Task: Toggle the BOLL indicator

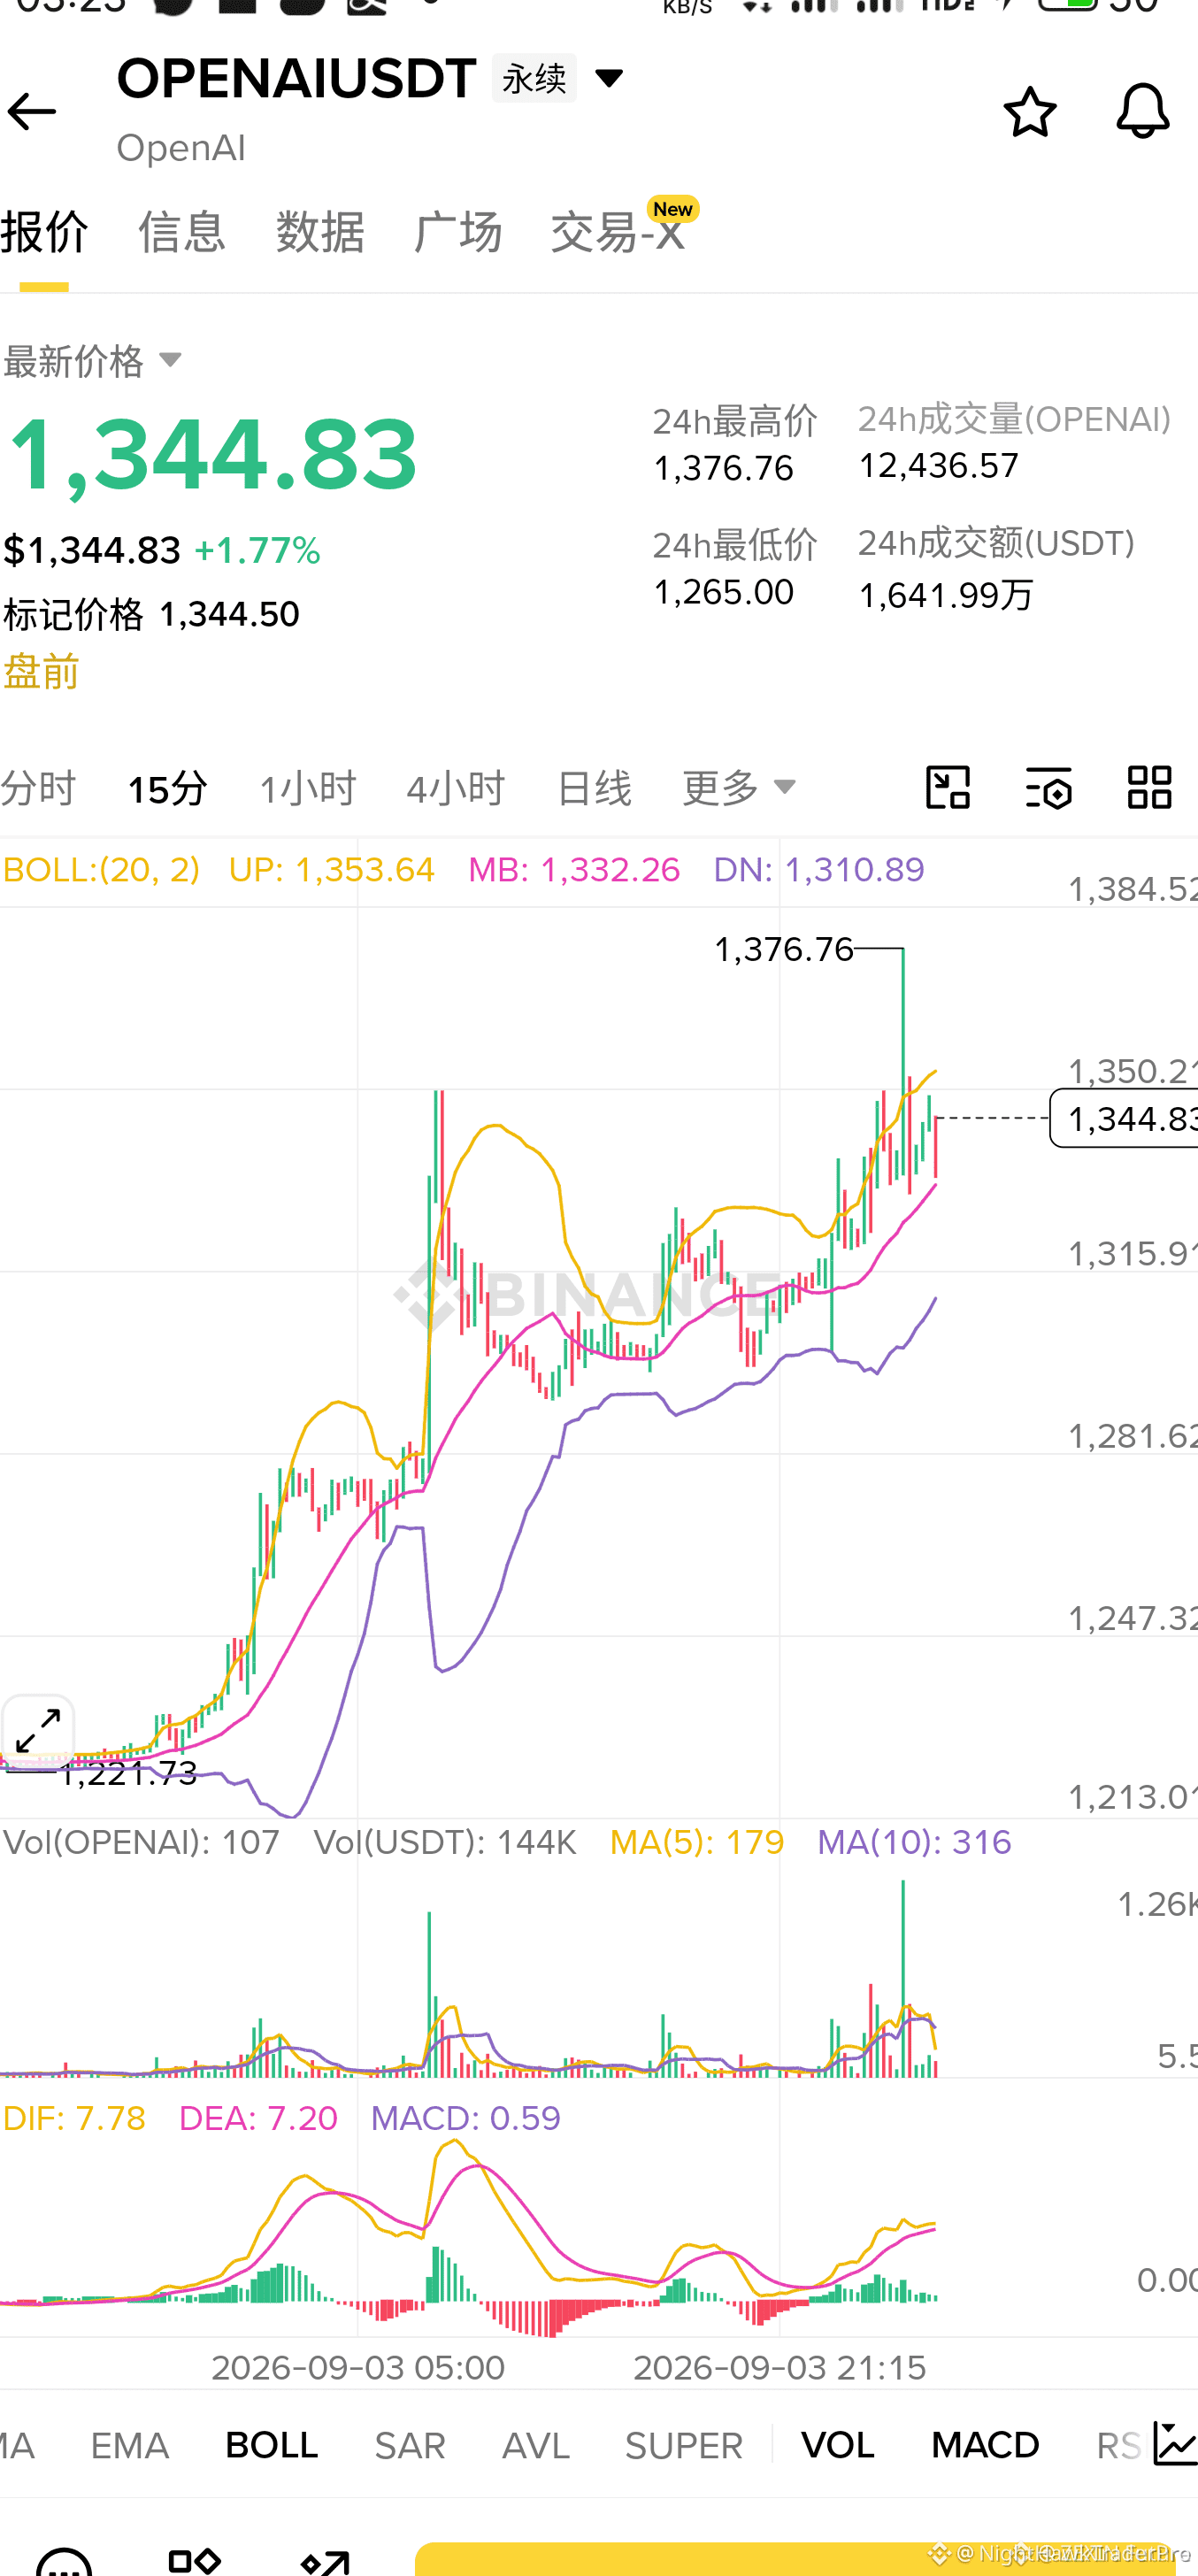Action: pos(271,2445)
